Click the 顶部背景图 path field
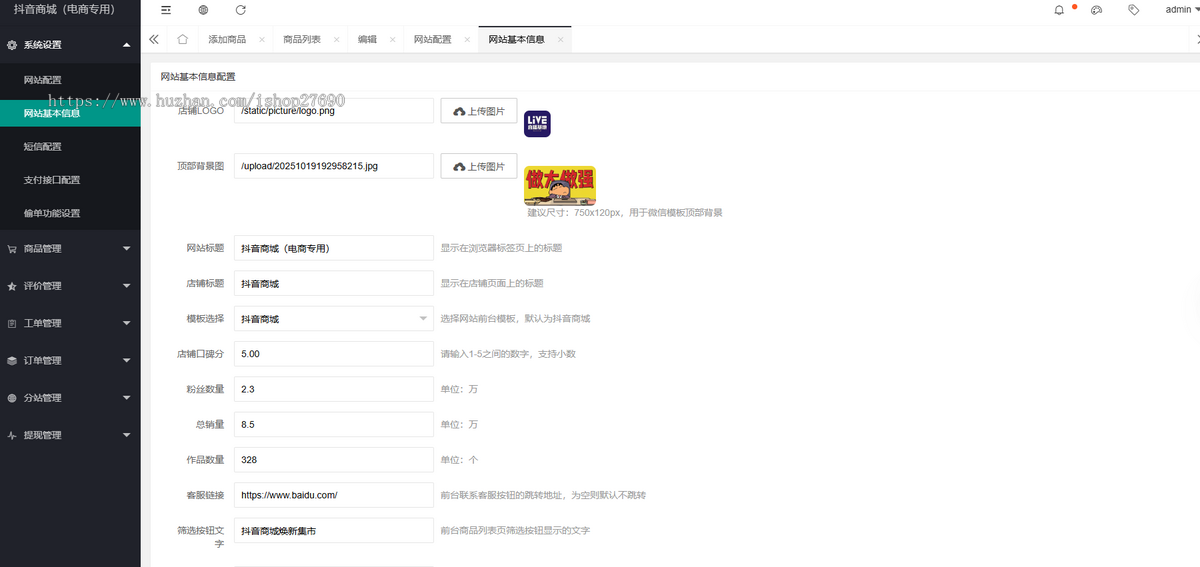The height and width of the screenshot is (567, 1200). tap(334, 166)
